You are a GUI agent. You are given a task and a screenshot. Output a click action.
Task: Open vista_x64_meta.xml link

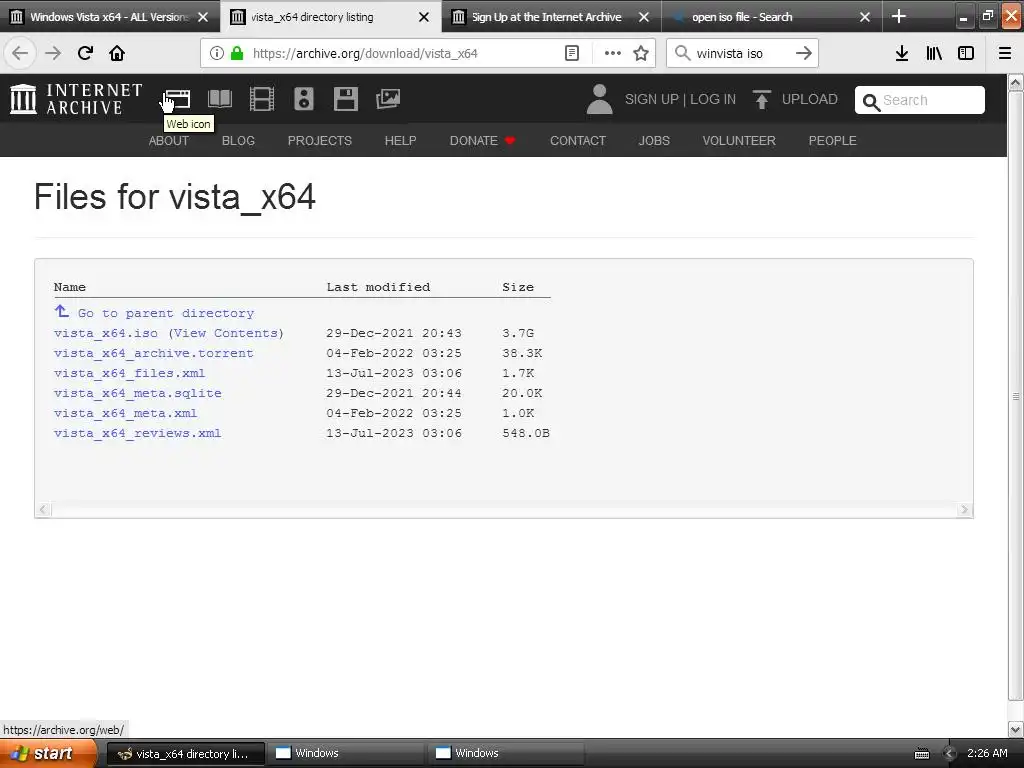(x=125, y=413)
